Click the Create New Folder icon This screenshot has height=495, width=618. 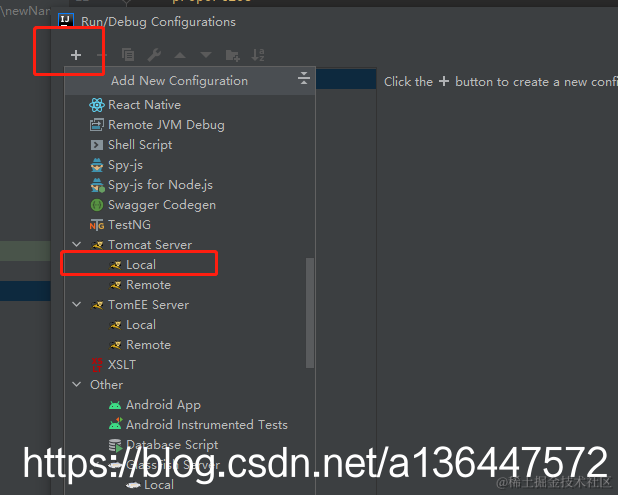pos(233,55)
